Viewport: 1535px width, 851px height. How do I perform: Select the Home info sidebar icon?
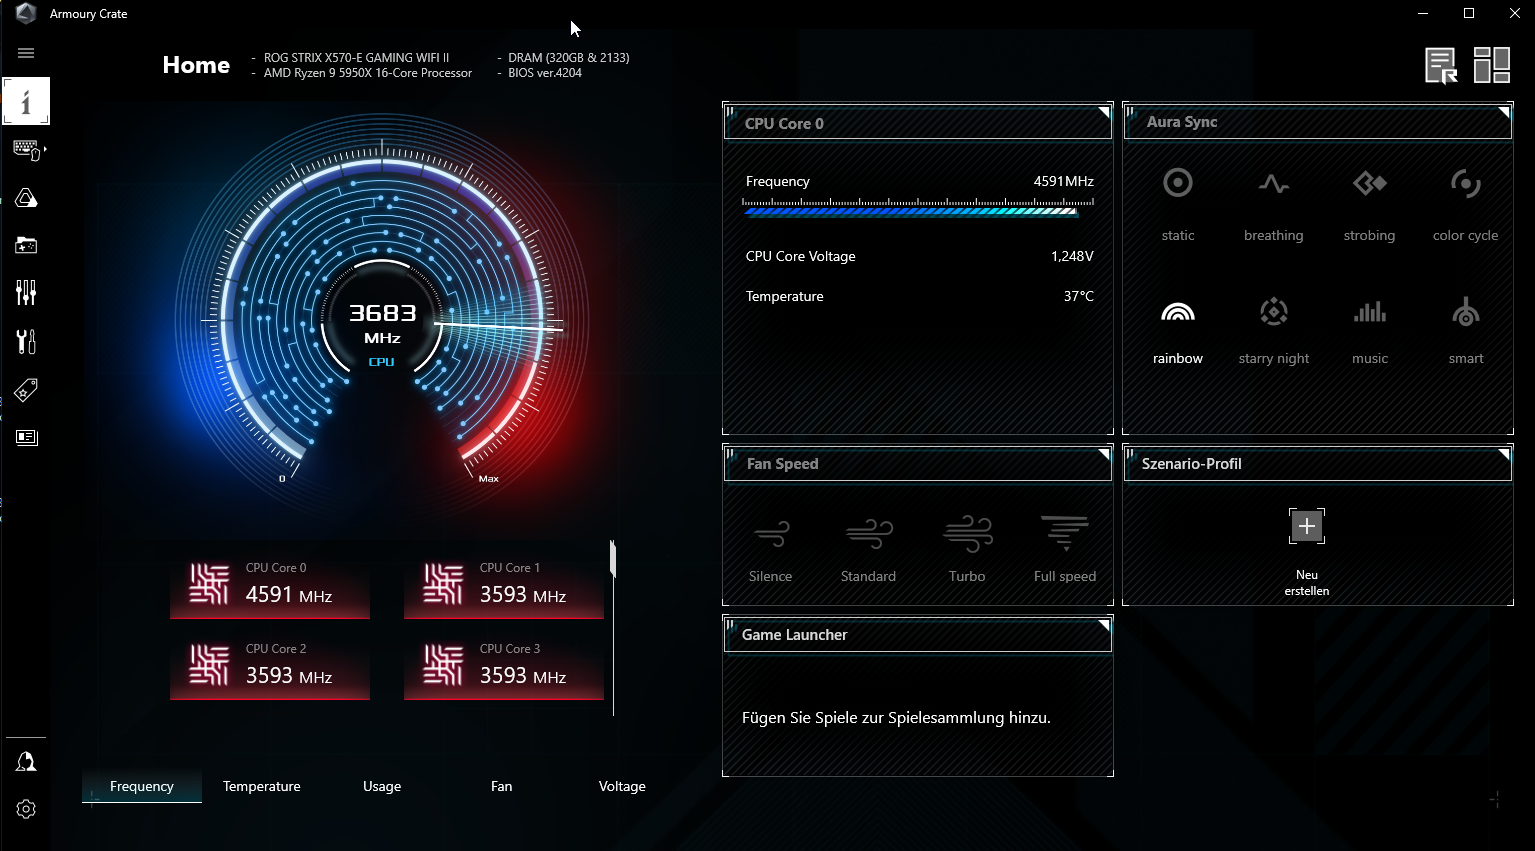26,101
